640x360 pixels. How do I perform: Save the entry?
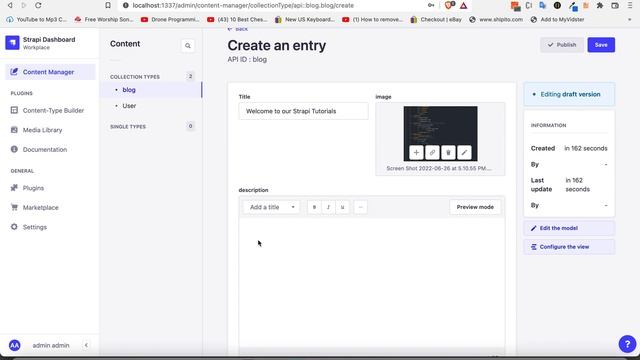click(x=601, y=45)
